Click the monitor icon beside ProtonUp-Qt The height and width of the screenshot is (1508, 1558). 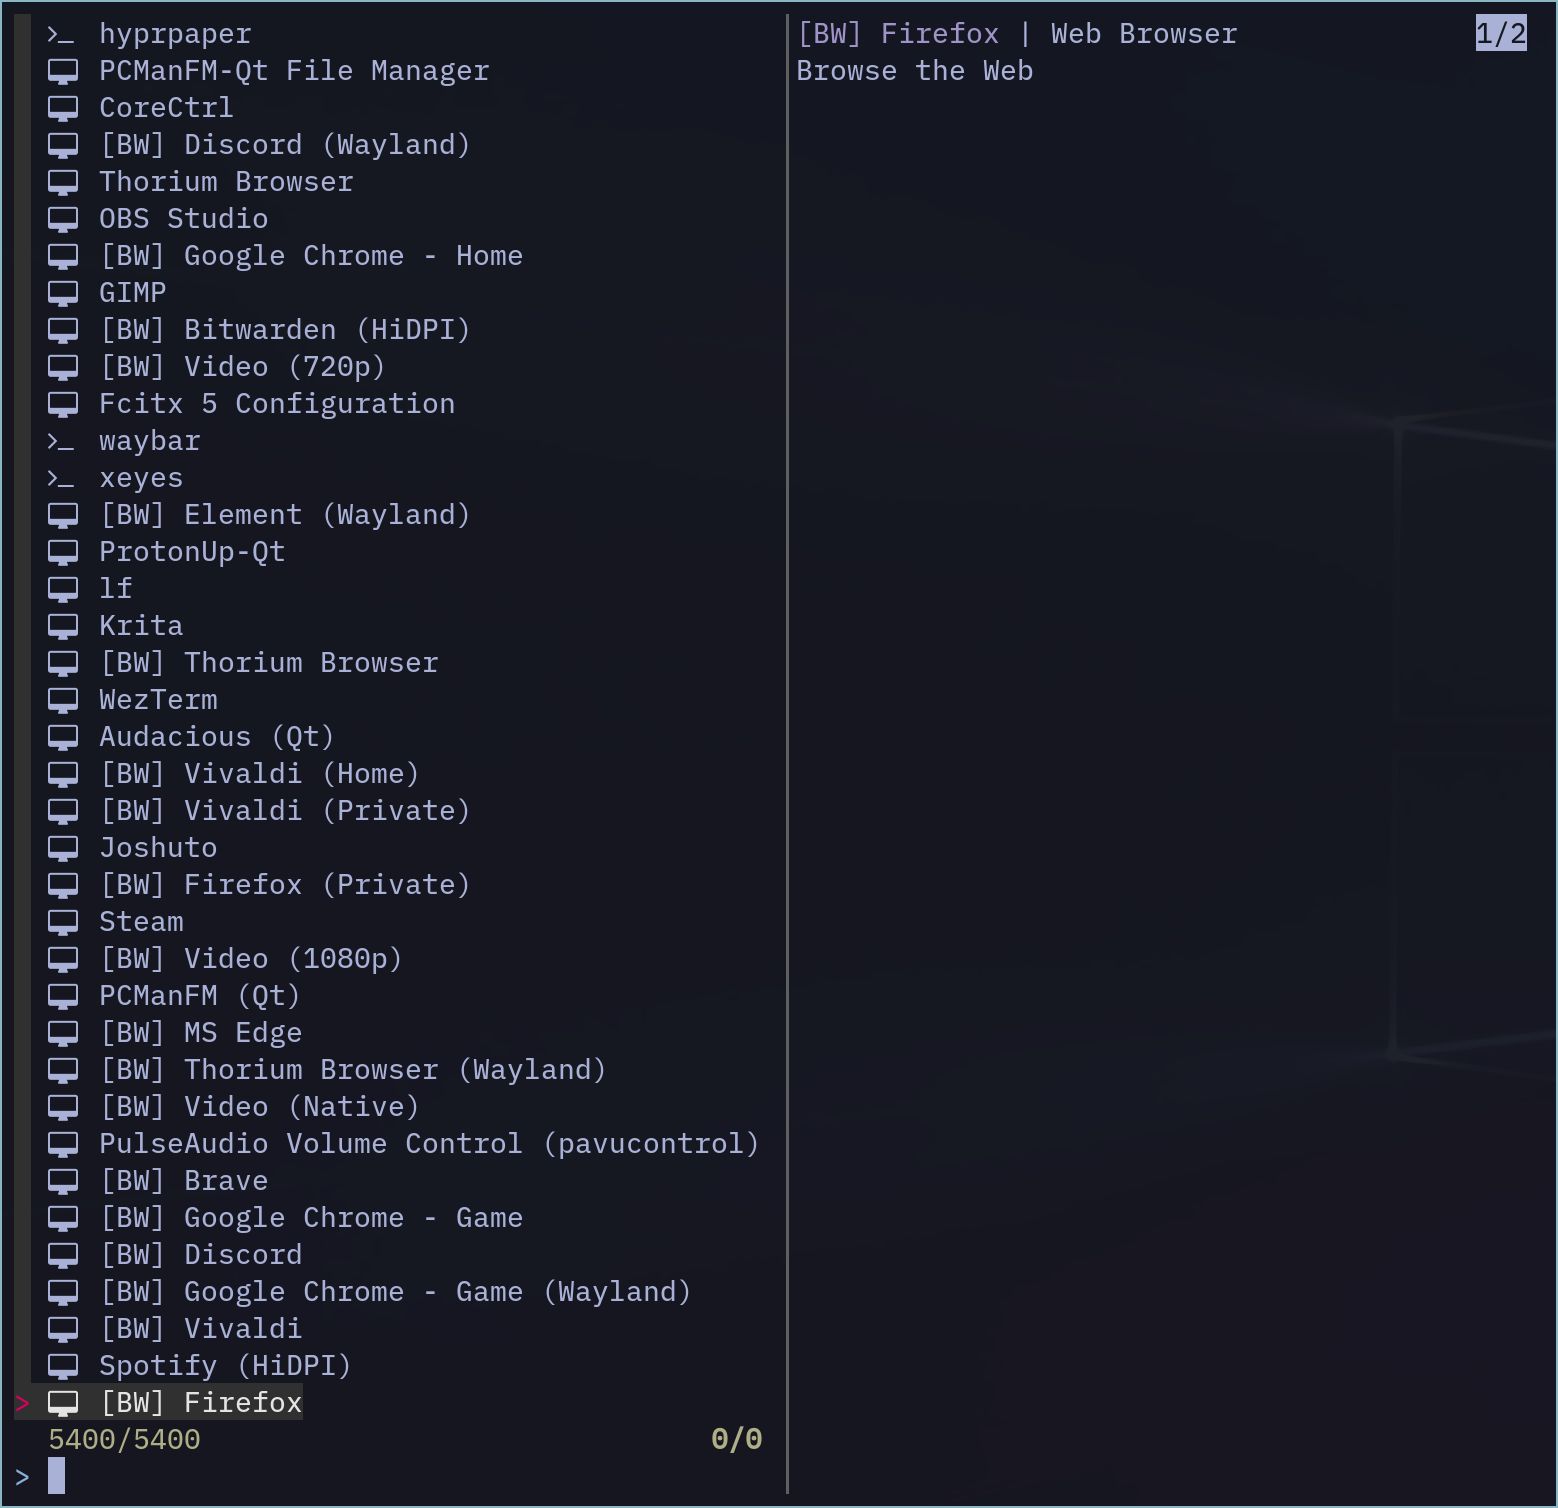[x=63, y=553]
